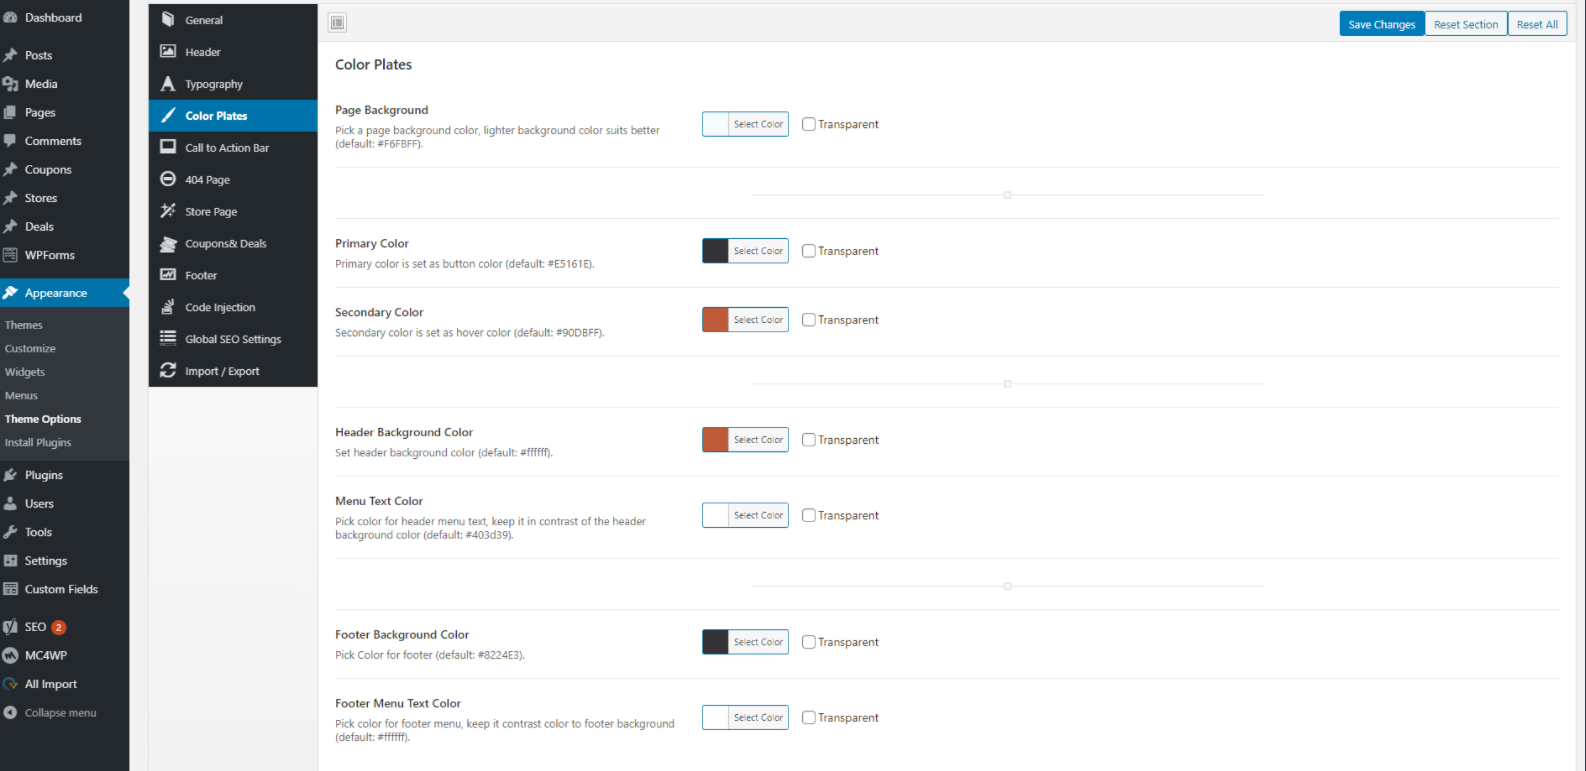Click the Code Injection icon

pos(168,307)
